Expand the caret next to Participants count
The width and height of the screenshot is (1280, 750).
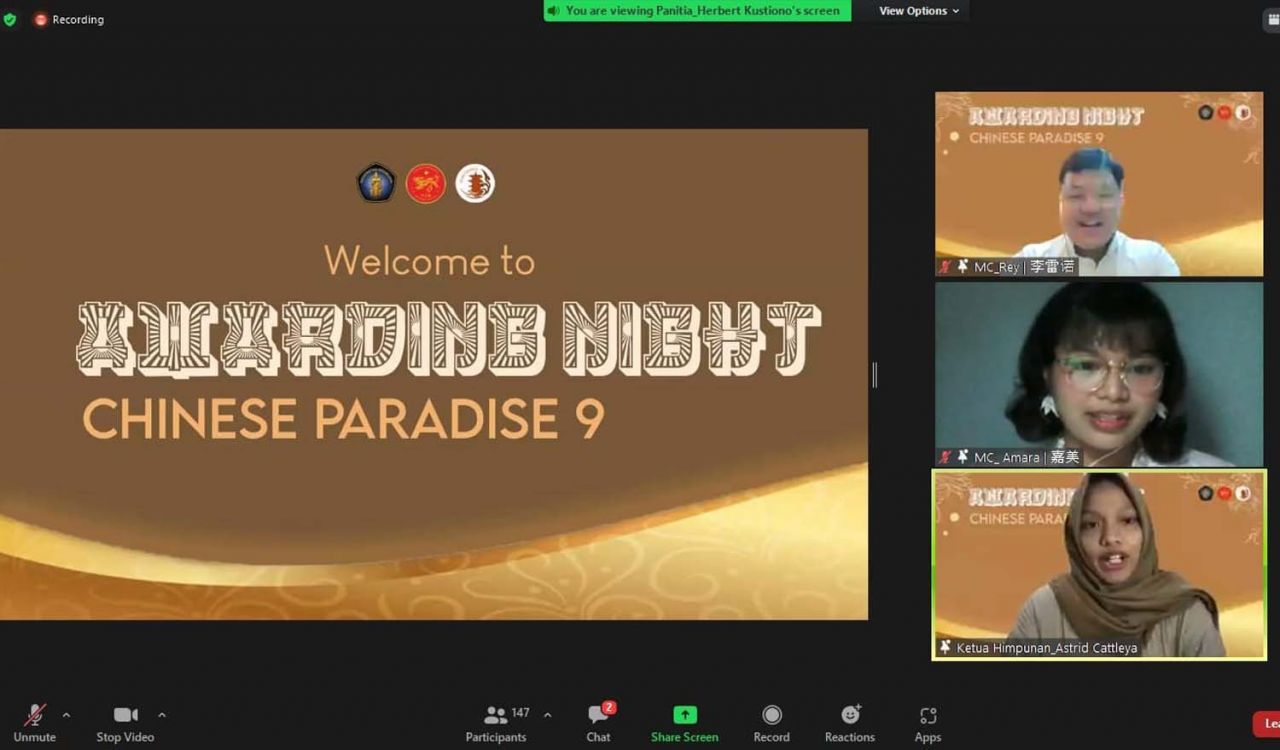547,715
